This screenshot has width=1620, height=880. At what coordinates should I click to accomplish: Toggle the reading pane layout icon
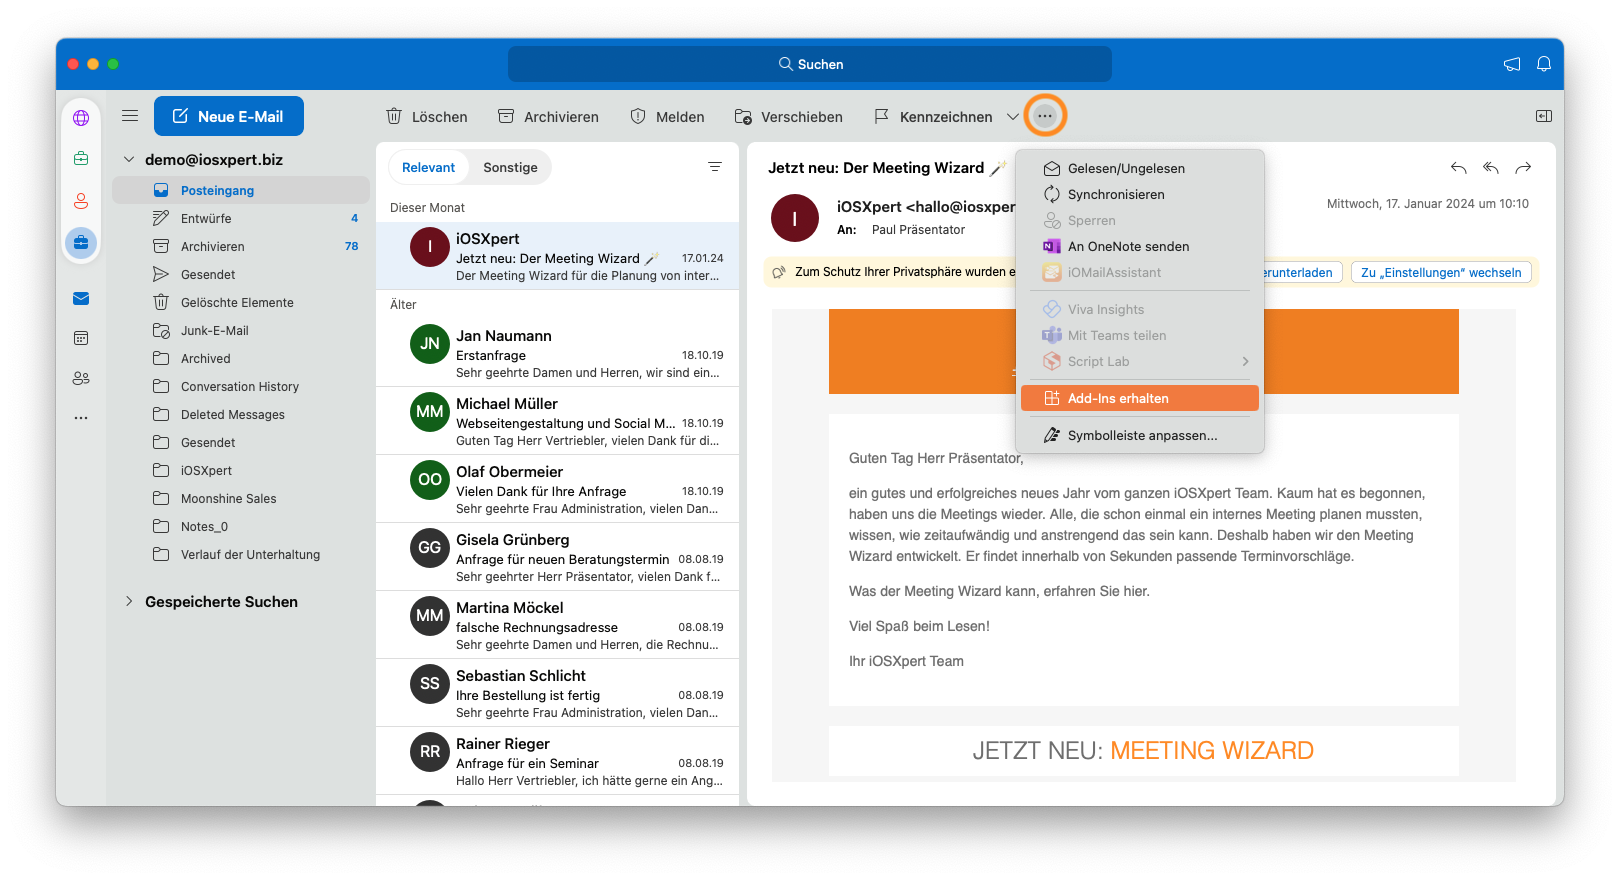click(1544, 116)
